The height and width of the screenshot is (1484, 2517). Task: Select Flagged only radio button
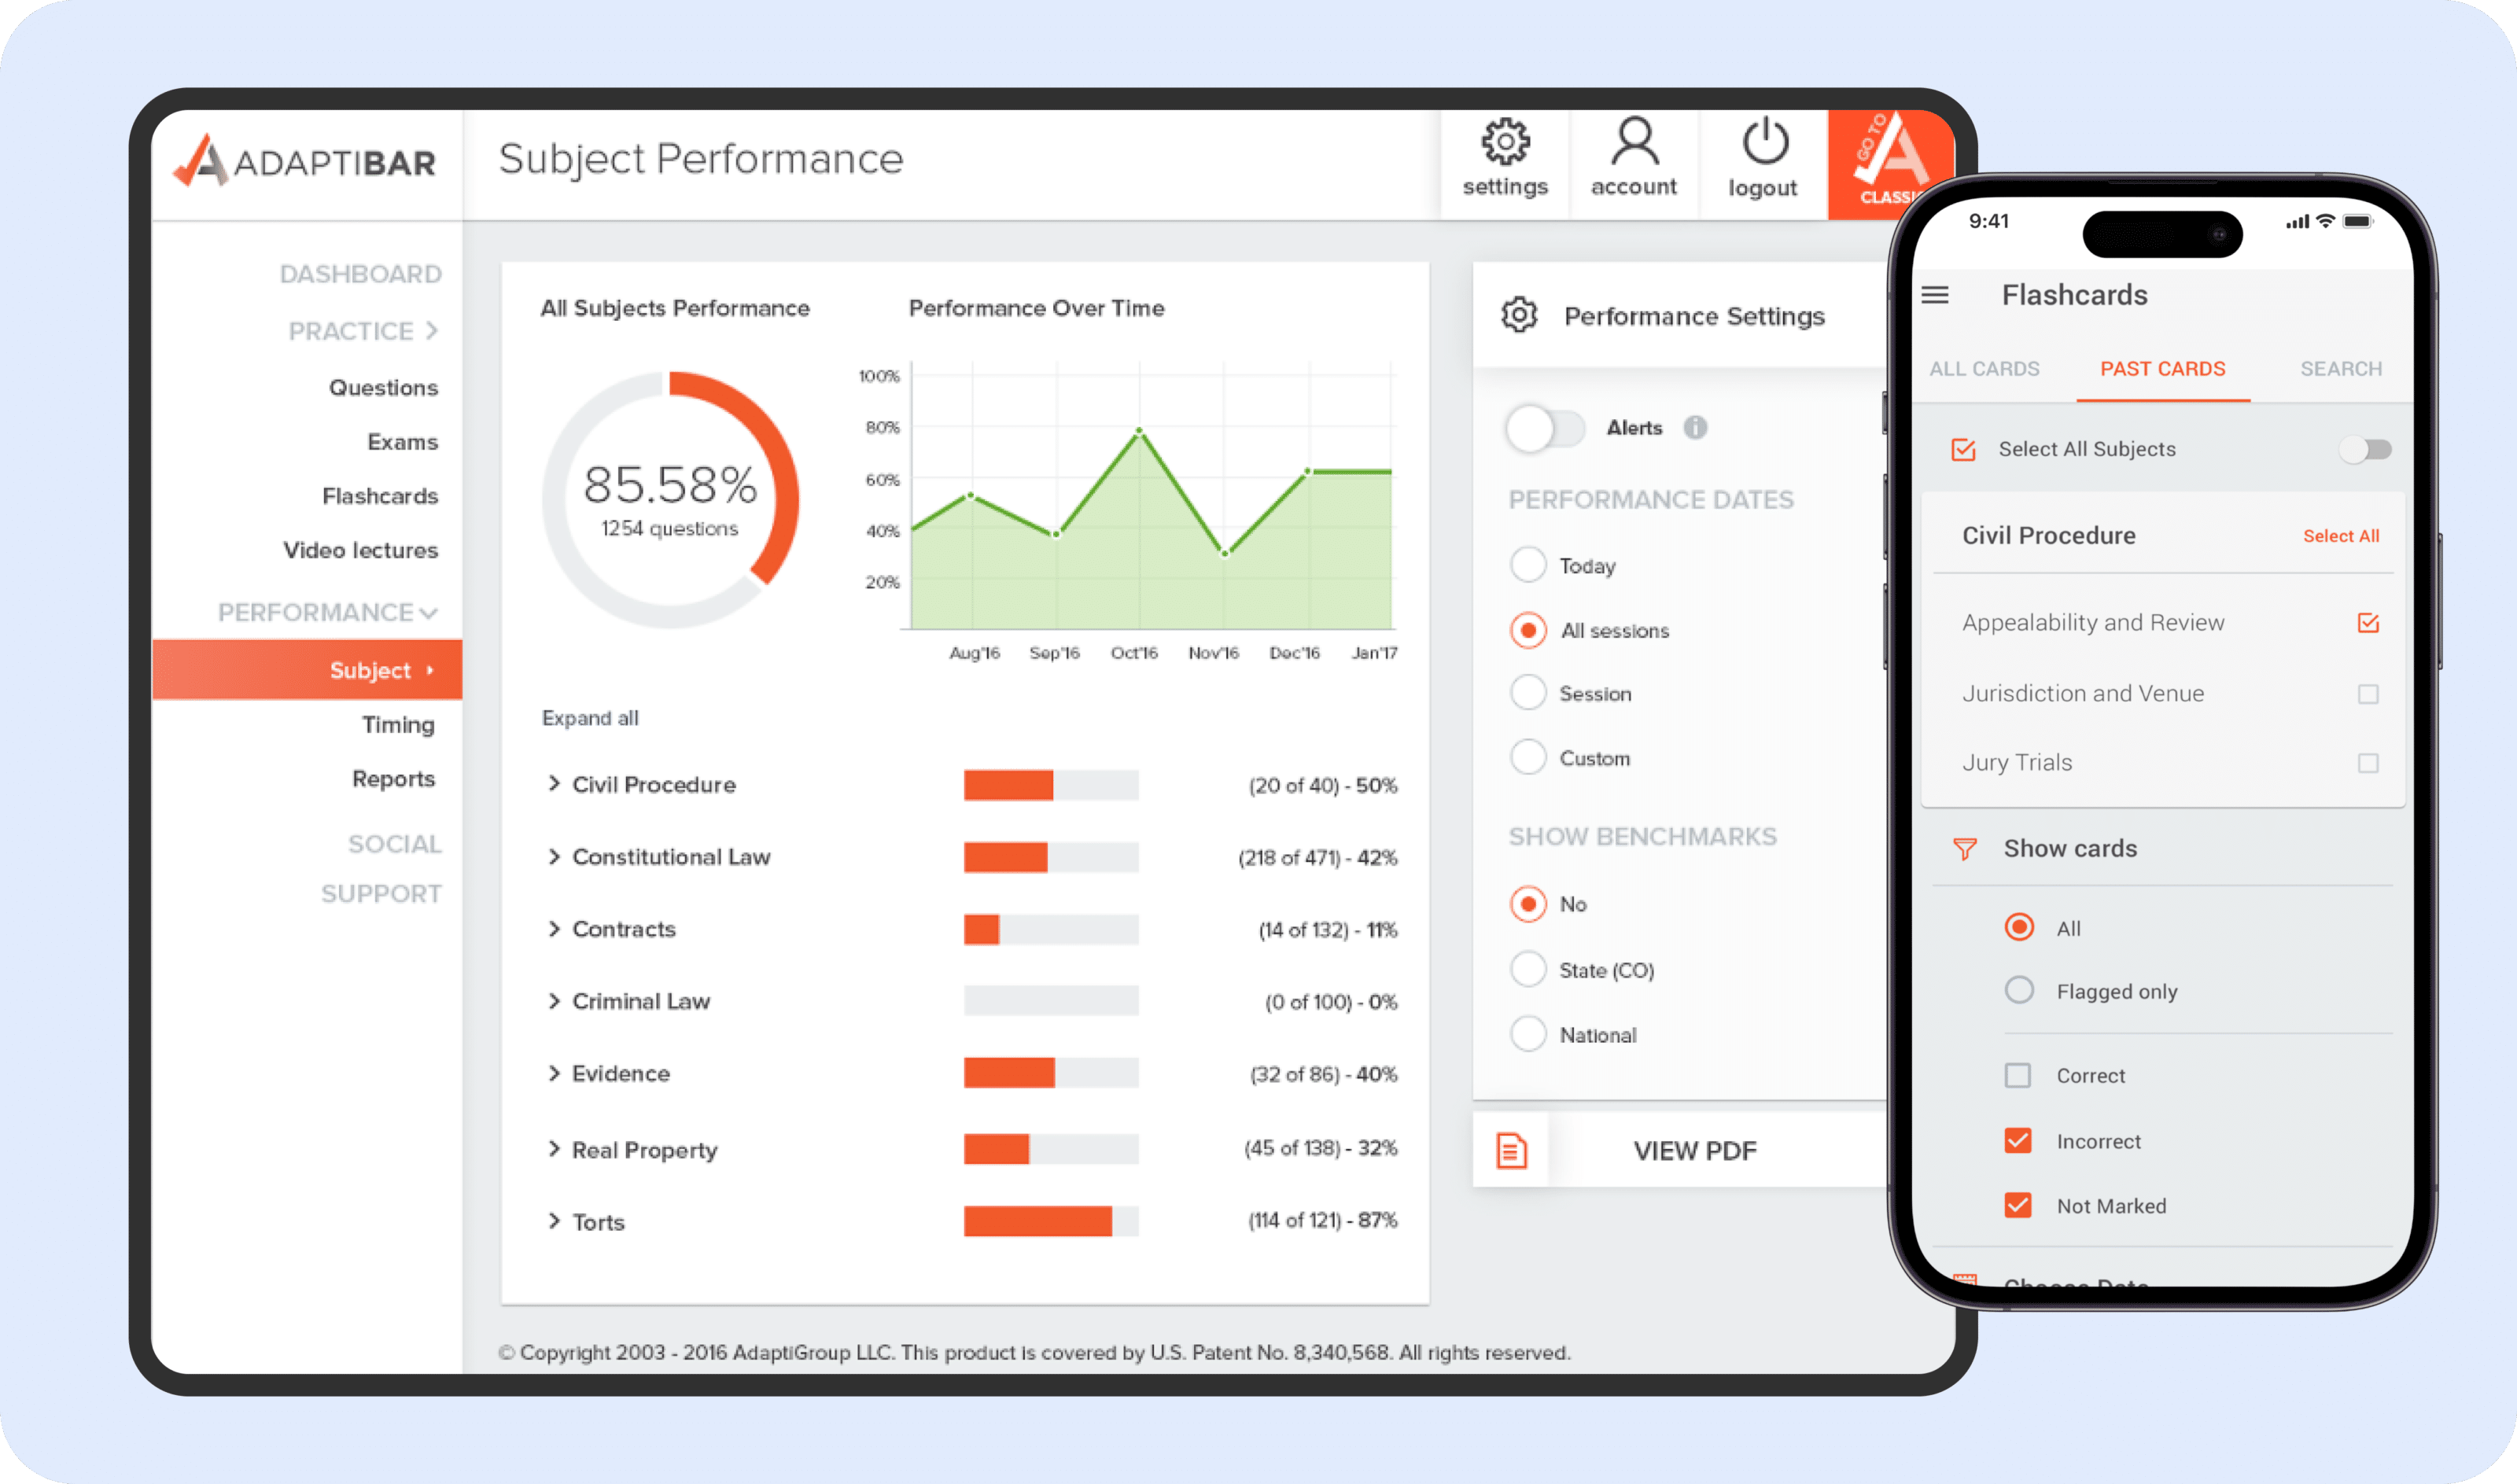click(x=2019, y=990)
